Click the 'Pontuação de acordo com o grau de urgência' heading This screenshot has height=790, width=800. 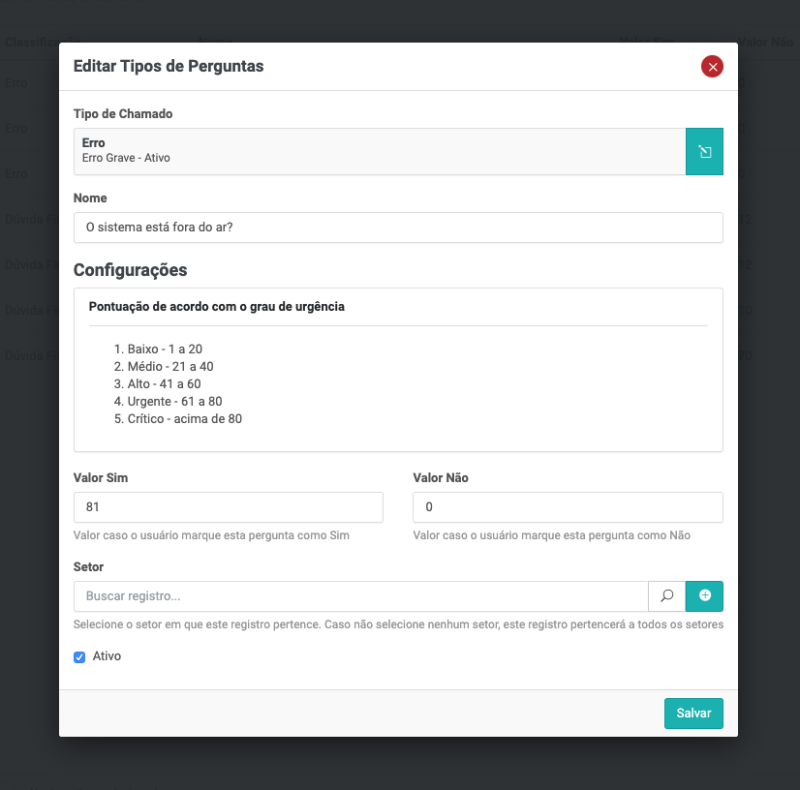point(217,307)
